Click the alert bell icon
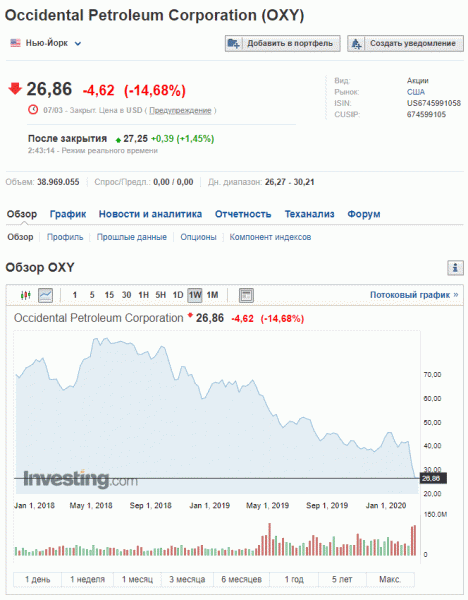The width and height of the screenshot is (468, 600). coord(356,44)
